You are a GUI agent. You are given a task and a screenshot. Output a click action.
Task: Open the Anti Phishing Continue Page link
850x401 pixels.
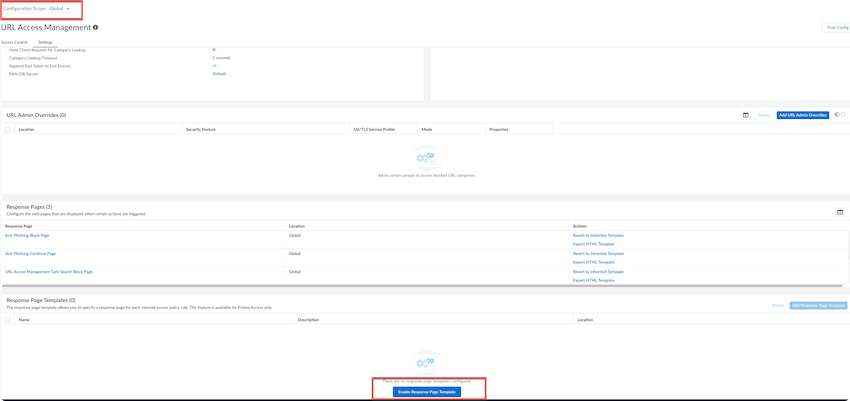coord(30,253)
